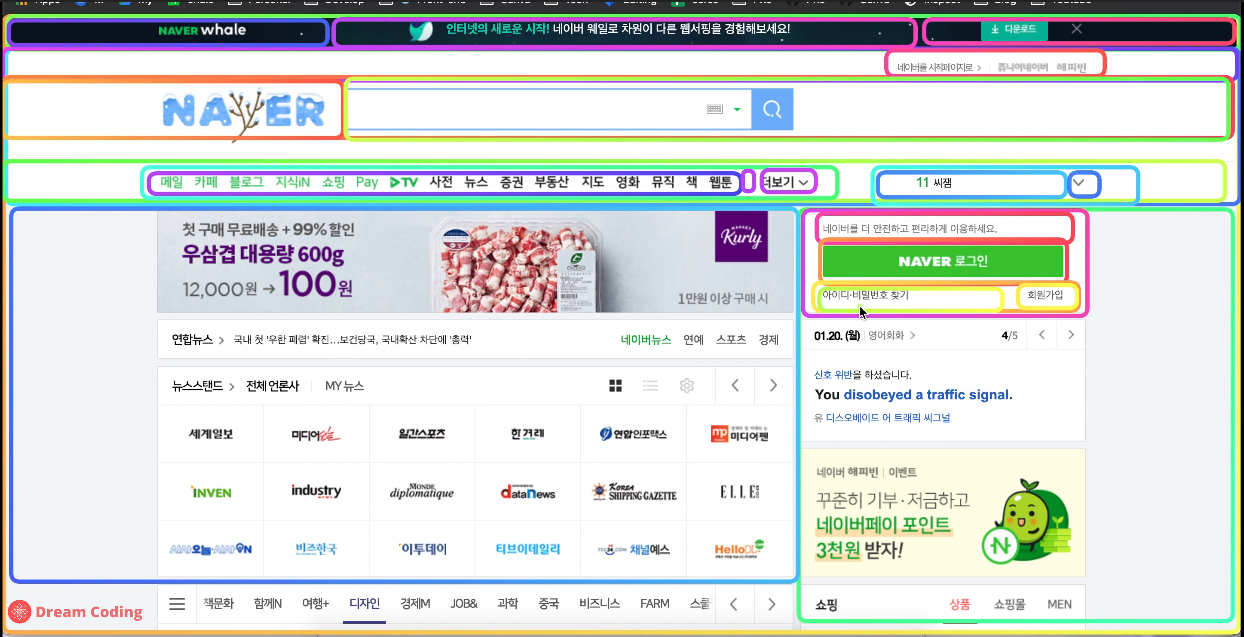
Task: Open 뉴스스탠드 heading link
Action: (198, 386)
